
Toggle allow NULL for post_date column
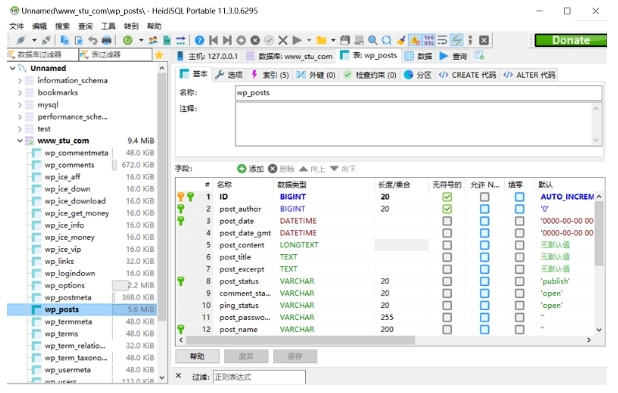click(x=484, y=221)
